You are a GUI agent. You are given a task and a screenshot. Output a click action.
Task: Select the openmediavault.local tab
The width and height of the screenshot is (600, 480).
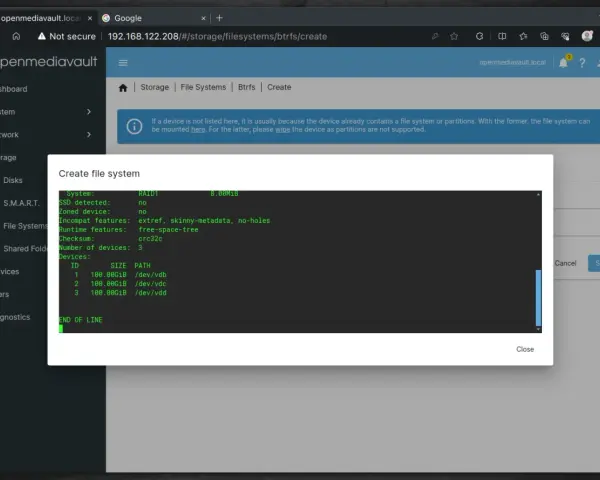pos(46,18)
